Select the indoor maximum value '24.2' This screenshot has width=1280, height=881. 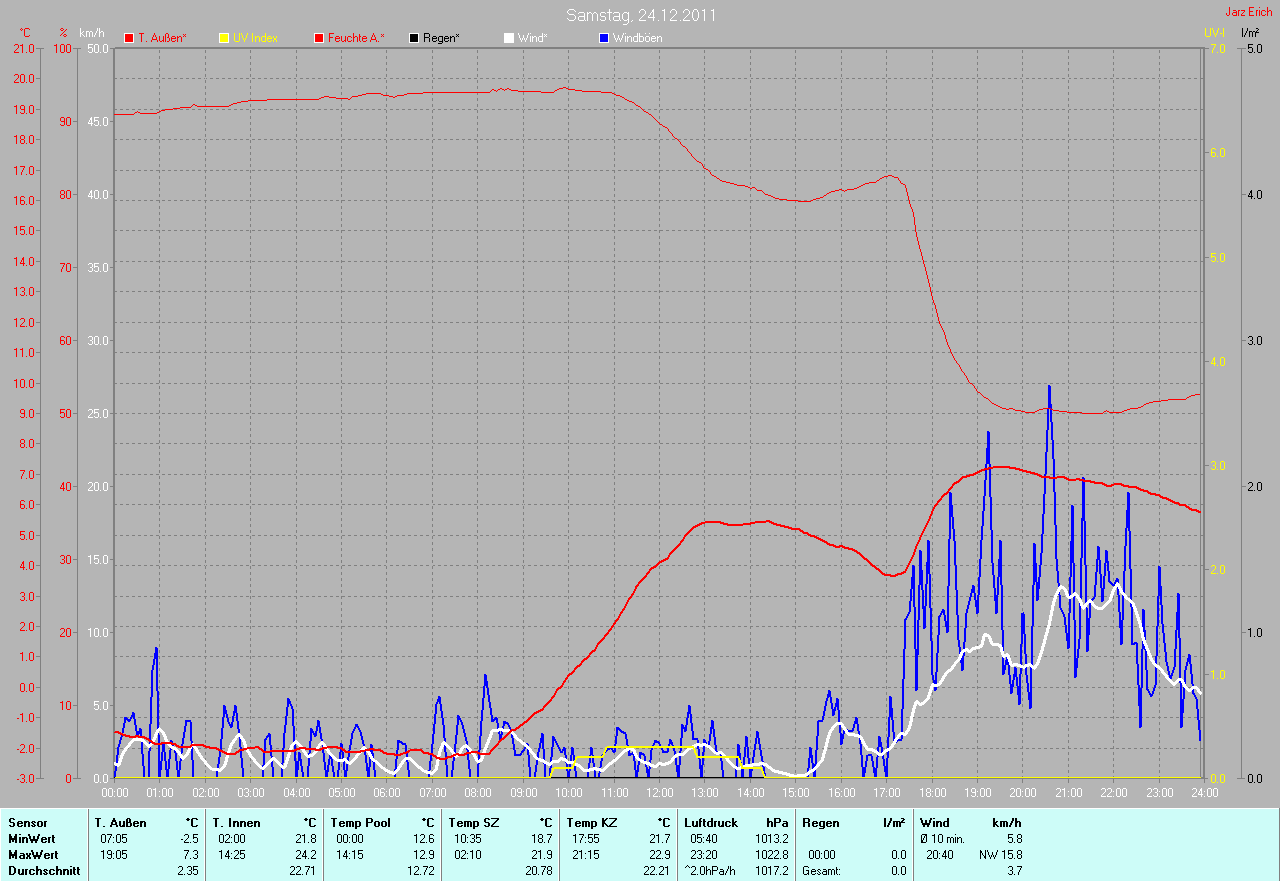(306, 855)
